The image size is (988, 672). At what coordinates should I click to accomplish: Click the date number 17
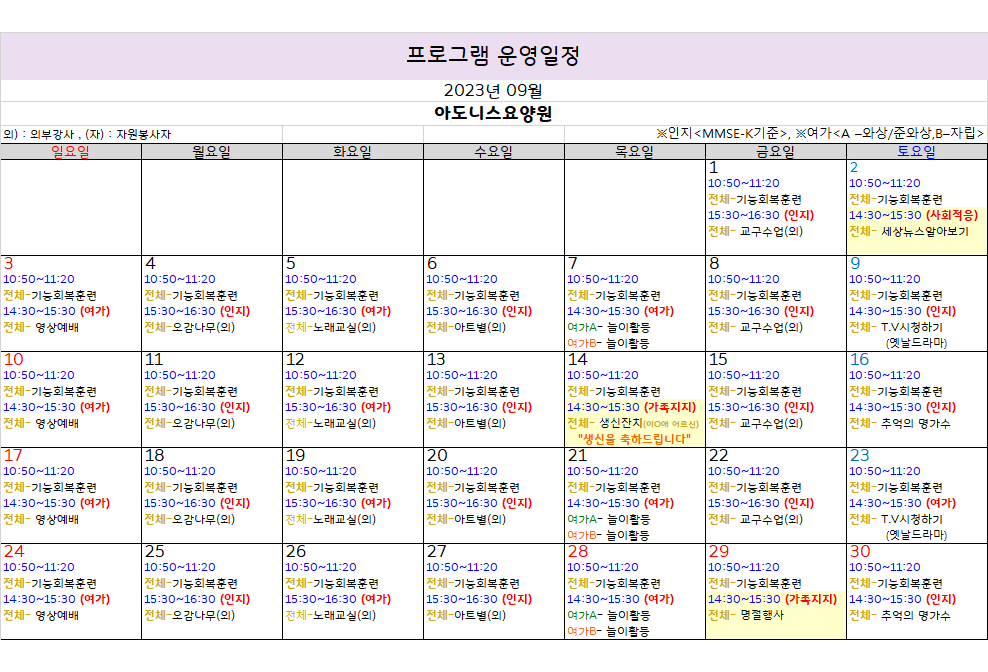pyautogui.click(x=13, y=456)
